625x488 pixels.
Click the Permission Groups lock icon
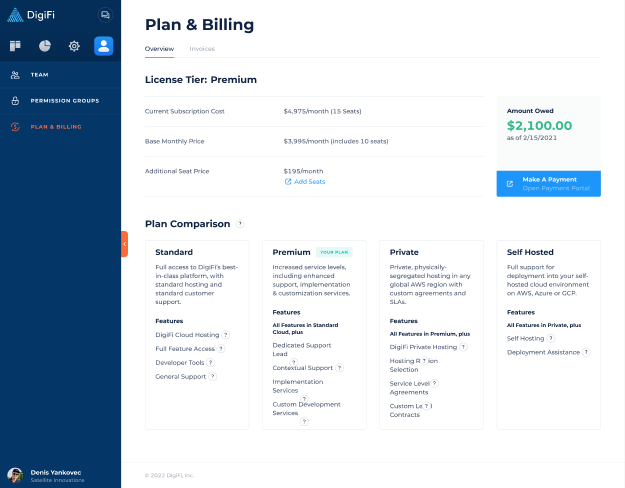click(15, 101)
